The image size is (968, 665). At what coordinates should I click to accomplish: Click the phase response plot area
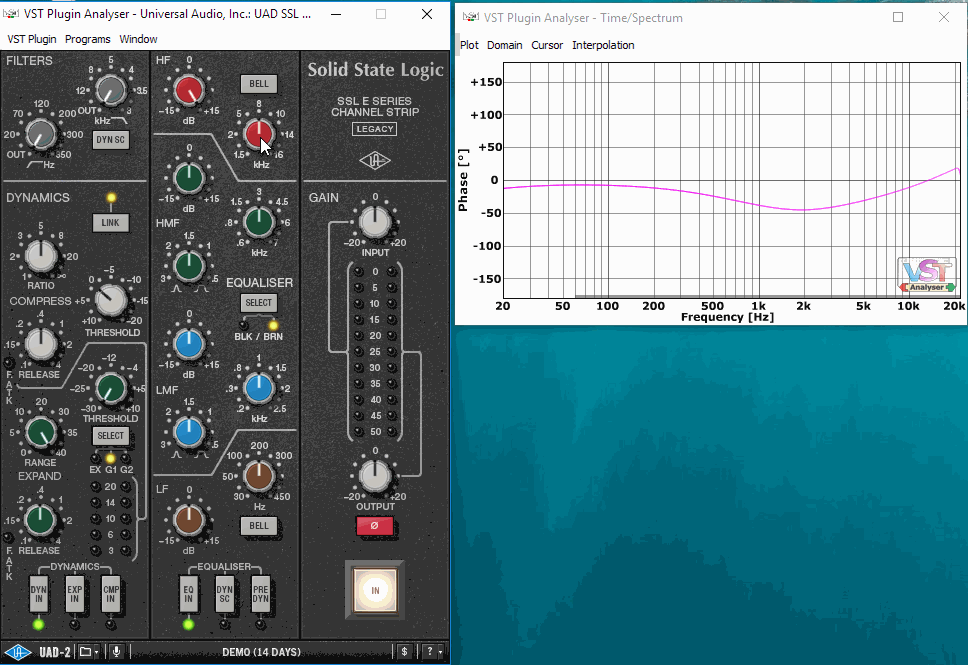tap(732, 180)
